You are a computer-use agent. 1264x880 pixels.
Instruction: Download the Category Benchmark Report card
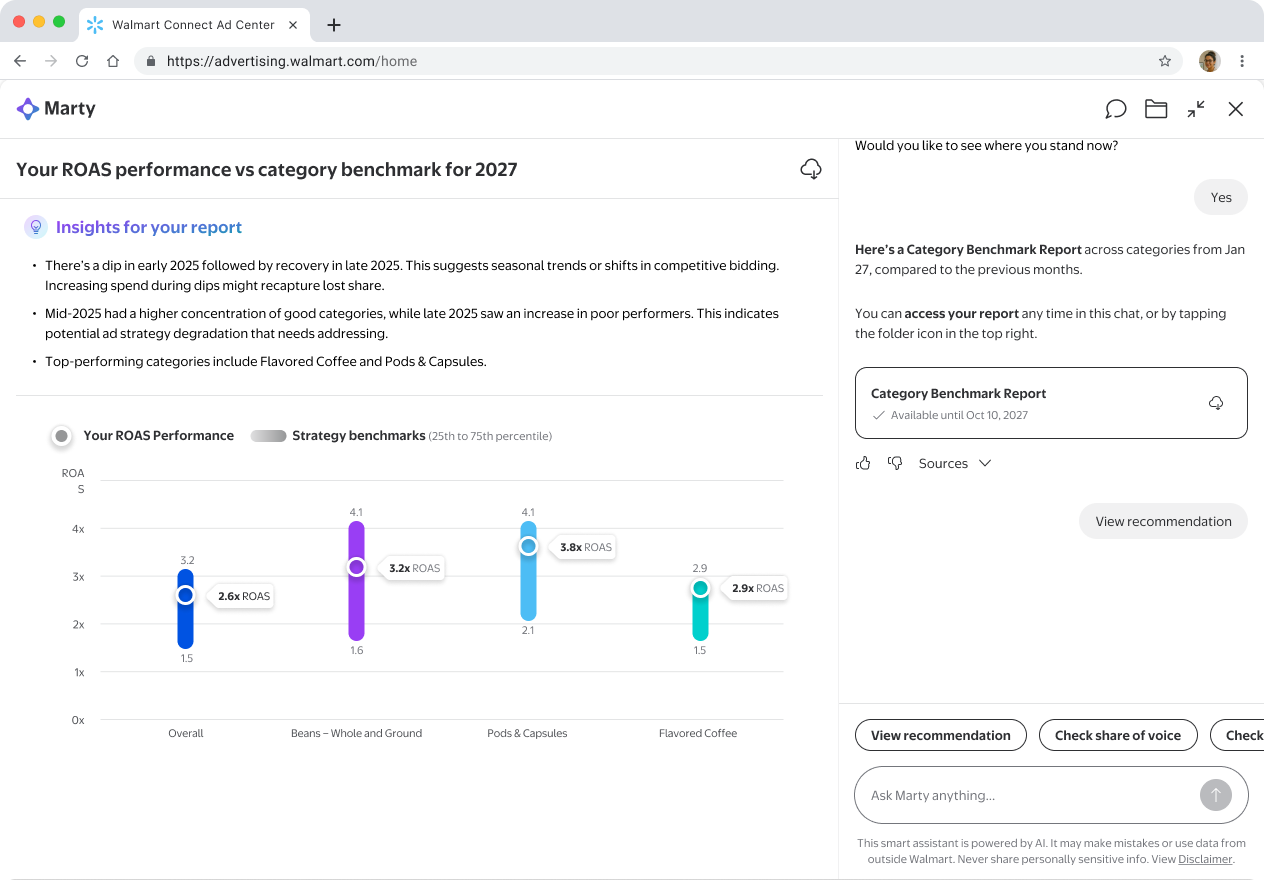[x=1216, y=403]
